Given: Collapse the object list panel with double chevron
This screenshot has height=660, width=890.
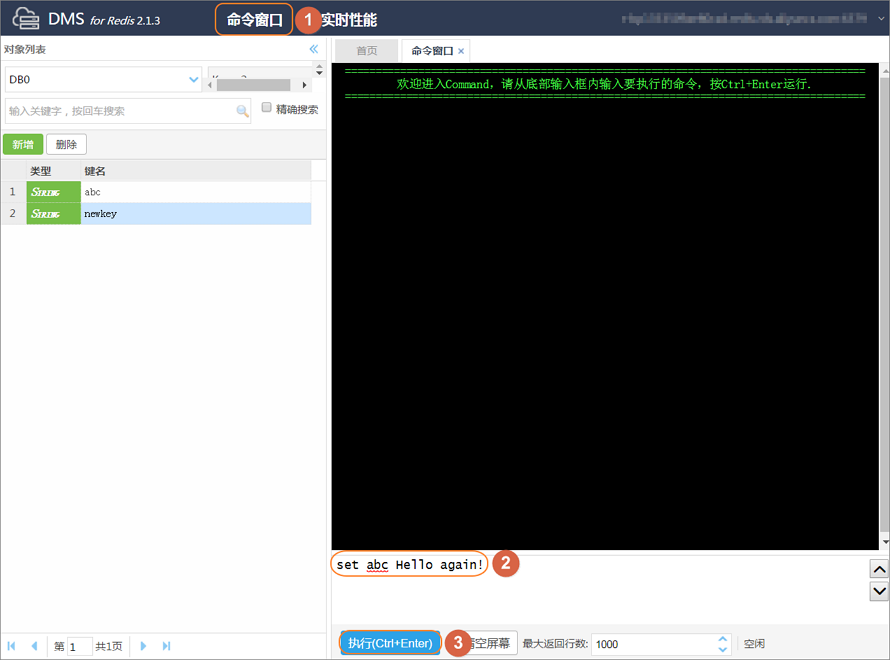Looking at the screenshot, I should tap(314, 49).
